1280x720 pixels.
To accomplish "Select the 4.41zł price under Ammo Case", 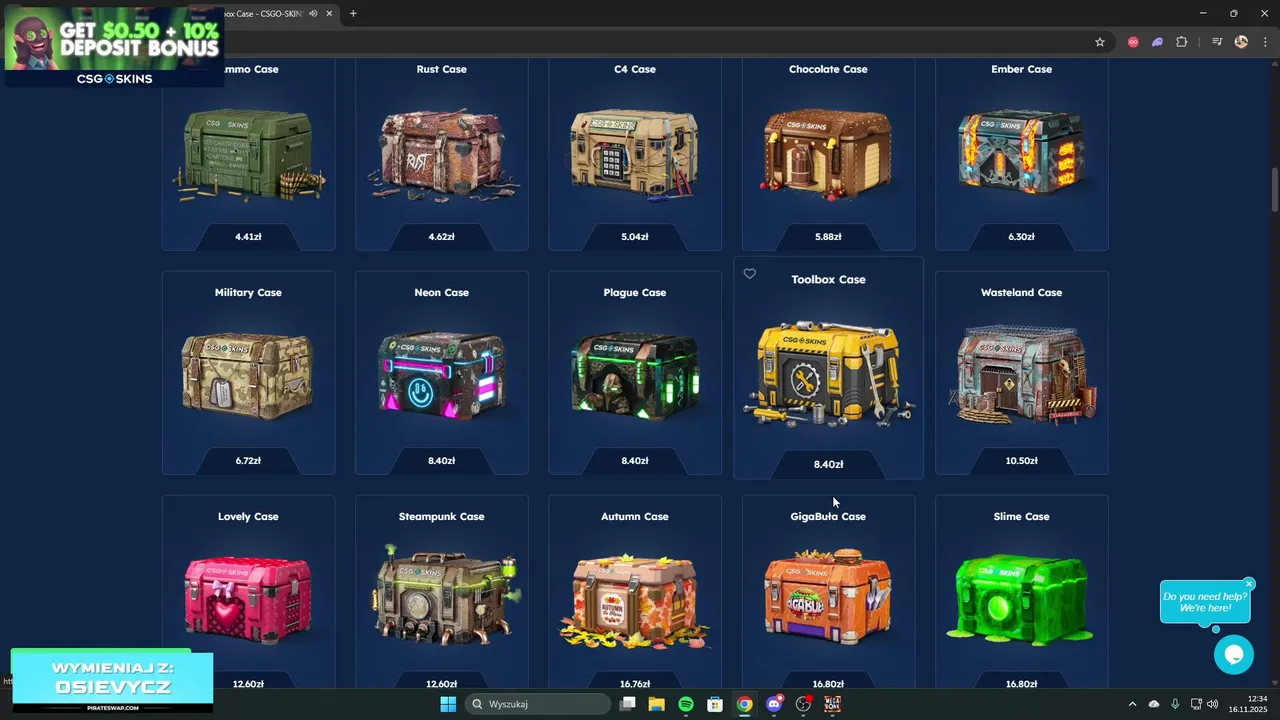I will point(248,237).
